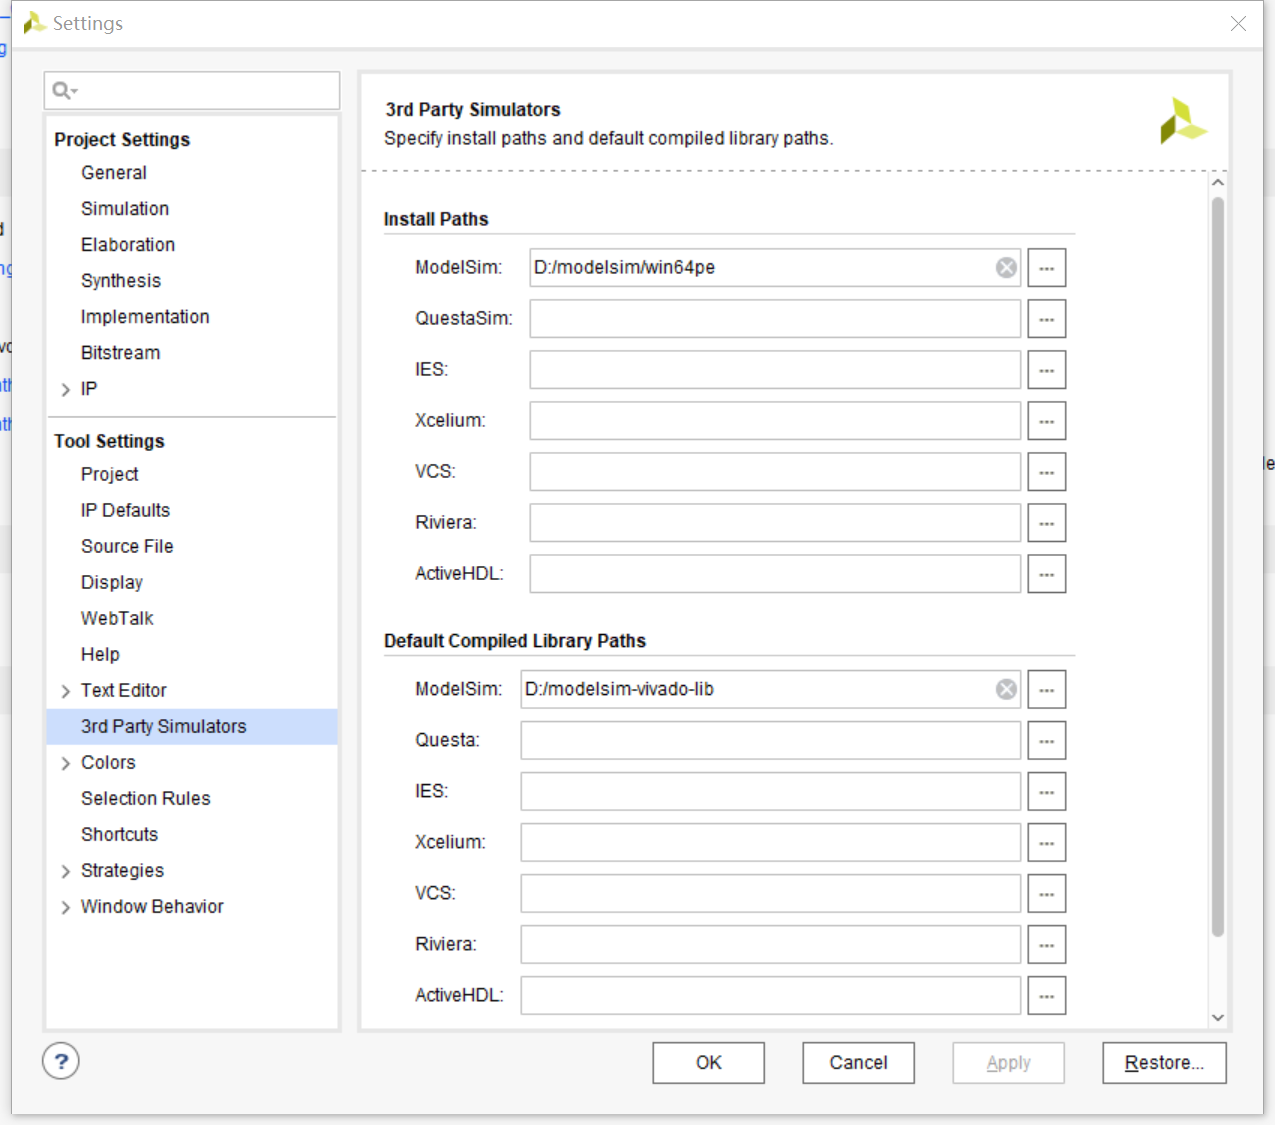Click Cancel button
Viewport: 1275px width, 1125px height.
[858, 1063]
